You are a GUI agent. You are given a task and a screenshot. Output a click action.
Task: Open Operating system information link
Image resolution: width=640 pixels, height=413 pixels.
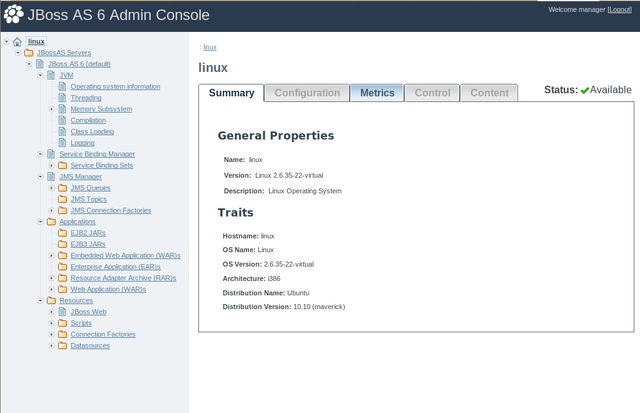pyautogui.click(x=115, y=87)
